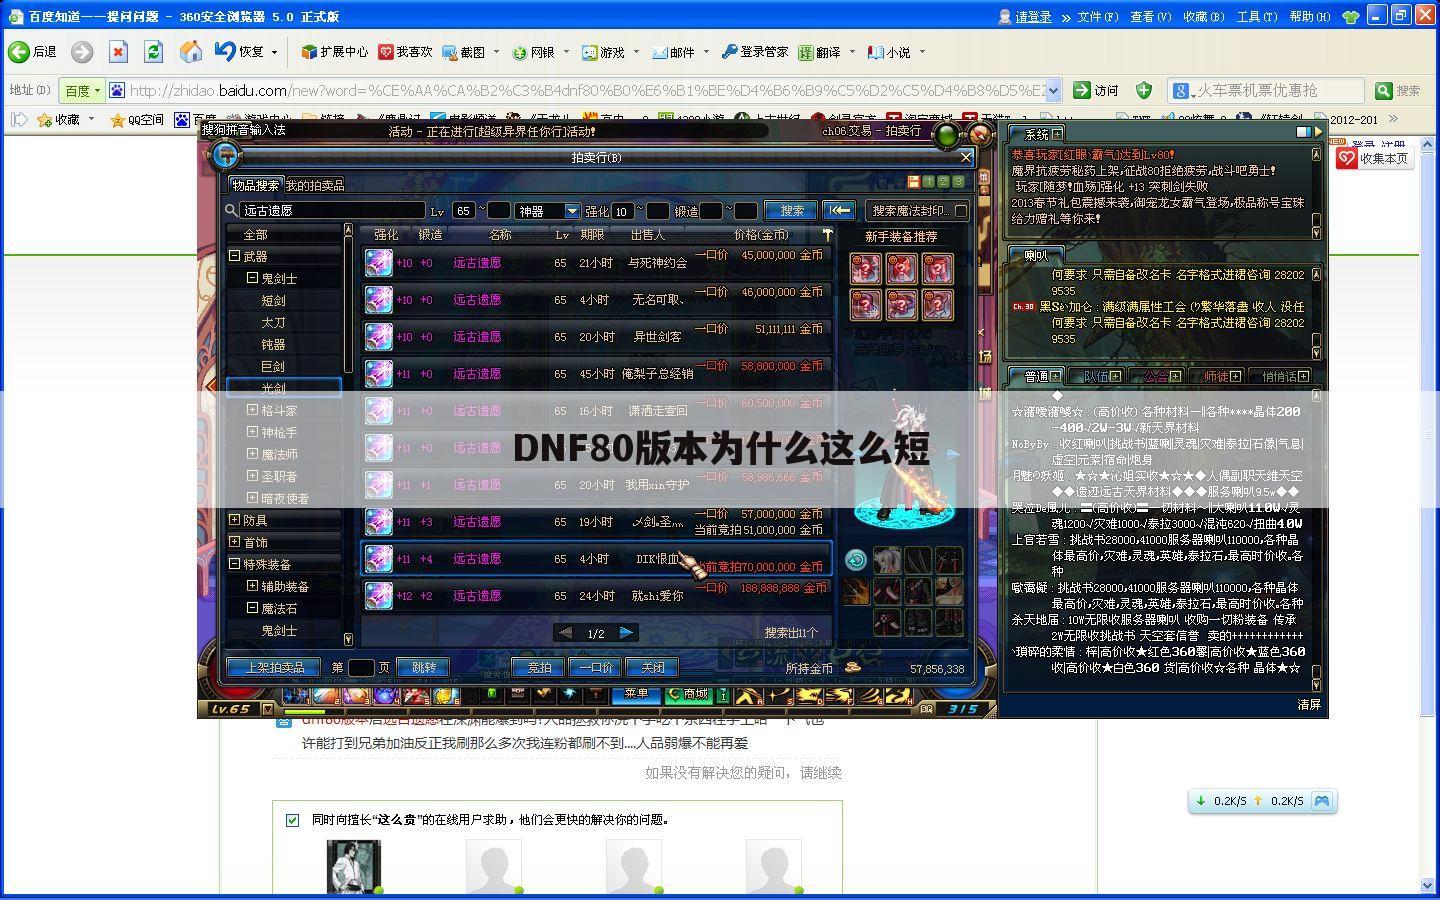Image resolution: width=1440 pixels, height=900 pixels.
Task: Switch to the 物品搜索 tab
Action: click(x=256, y=185)
